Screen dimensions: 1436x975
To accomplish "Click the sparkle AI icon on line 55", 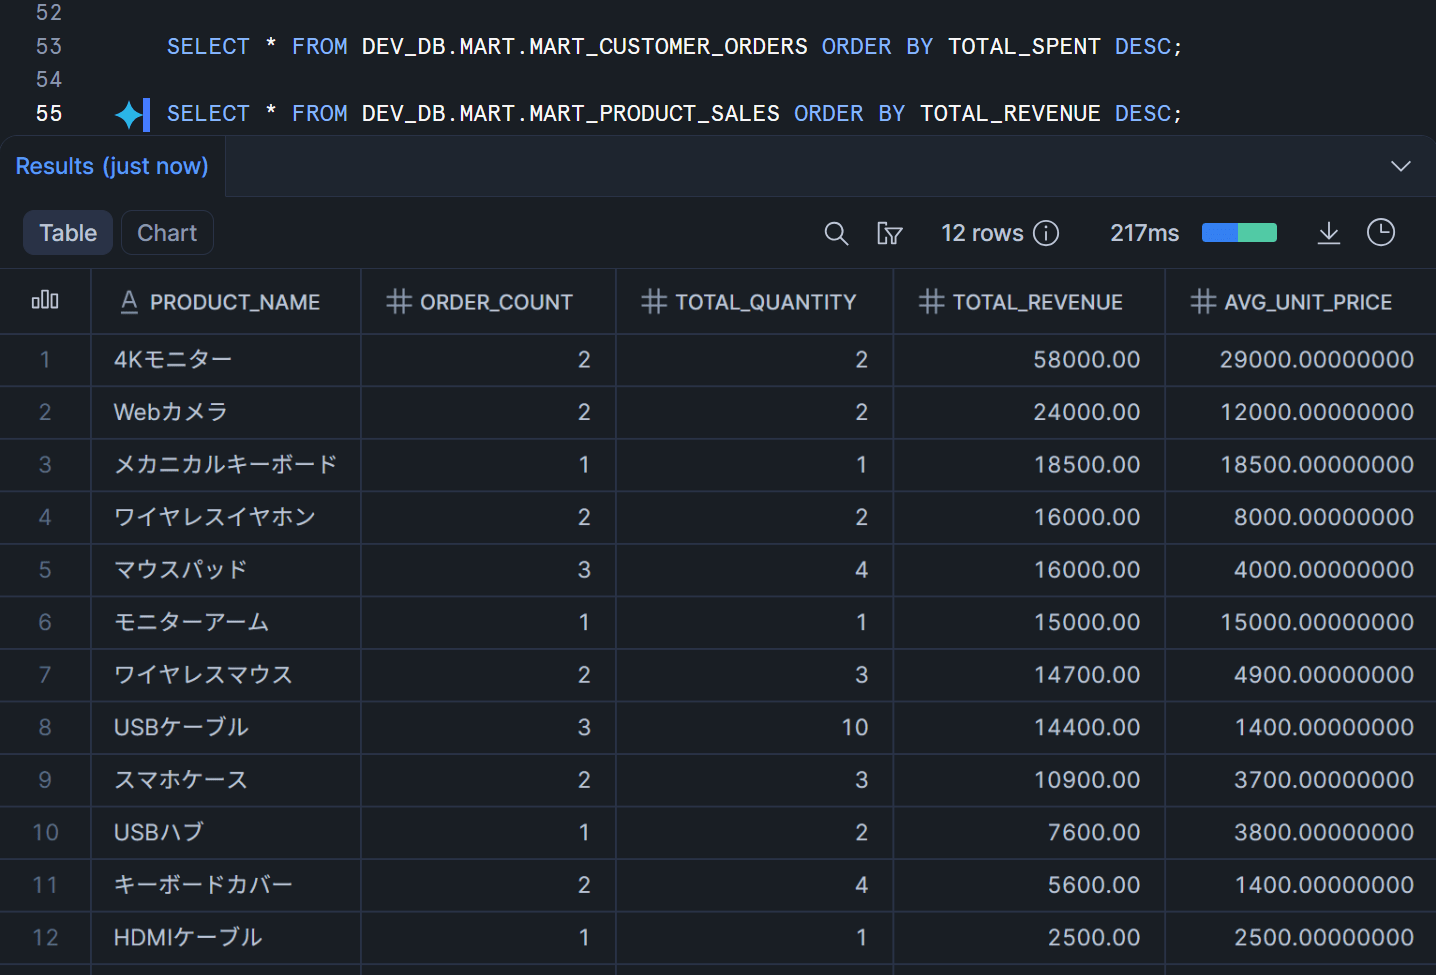I will point(128,114).
